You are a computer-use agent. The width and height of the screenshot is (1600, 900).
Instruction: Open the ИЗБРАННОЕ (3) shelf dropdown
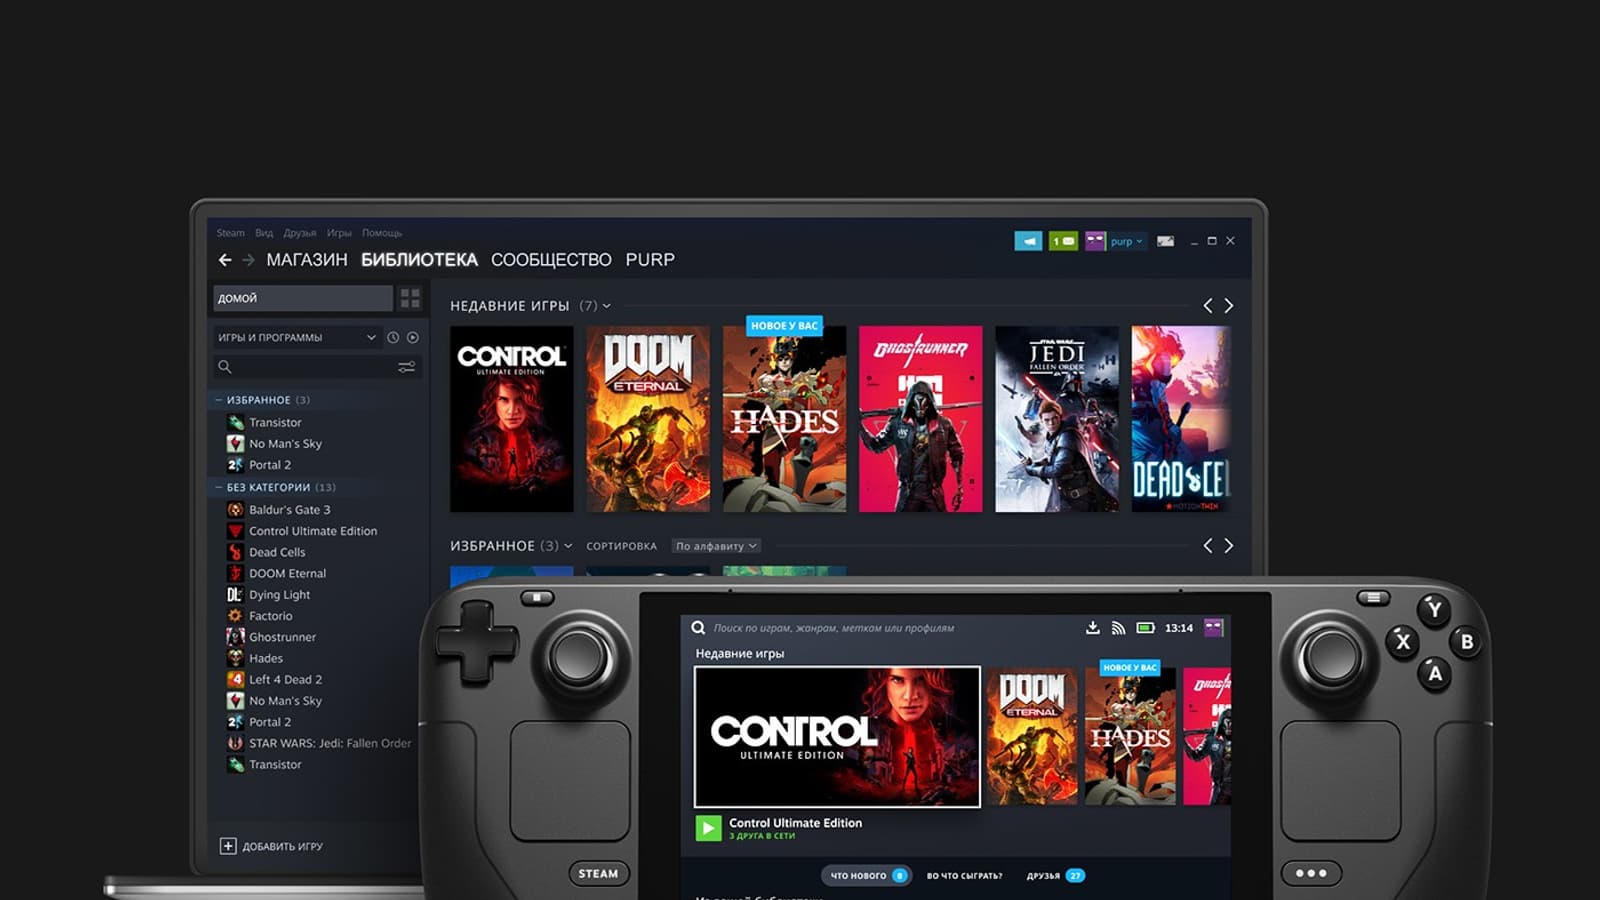tap(568, 546)
